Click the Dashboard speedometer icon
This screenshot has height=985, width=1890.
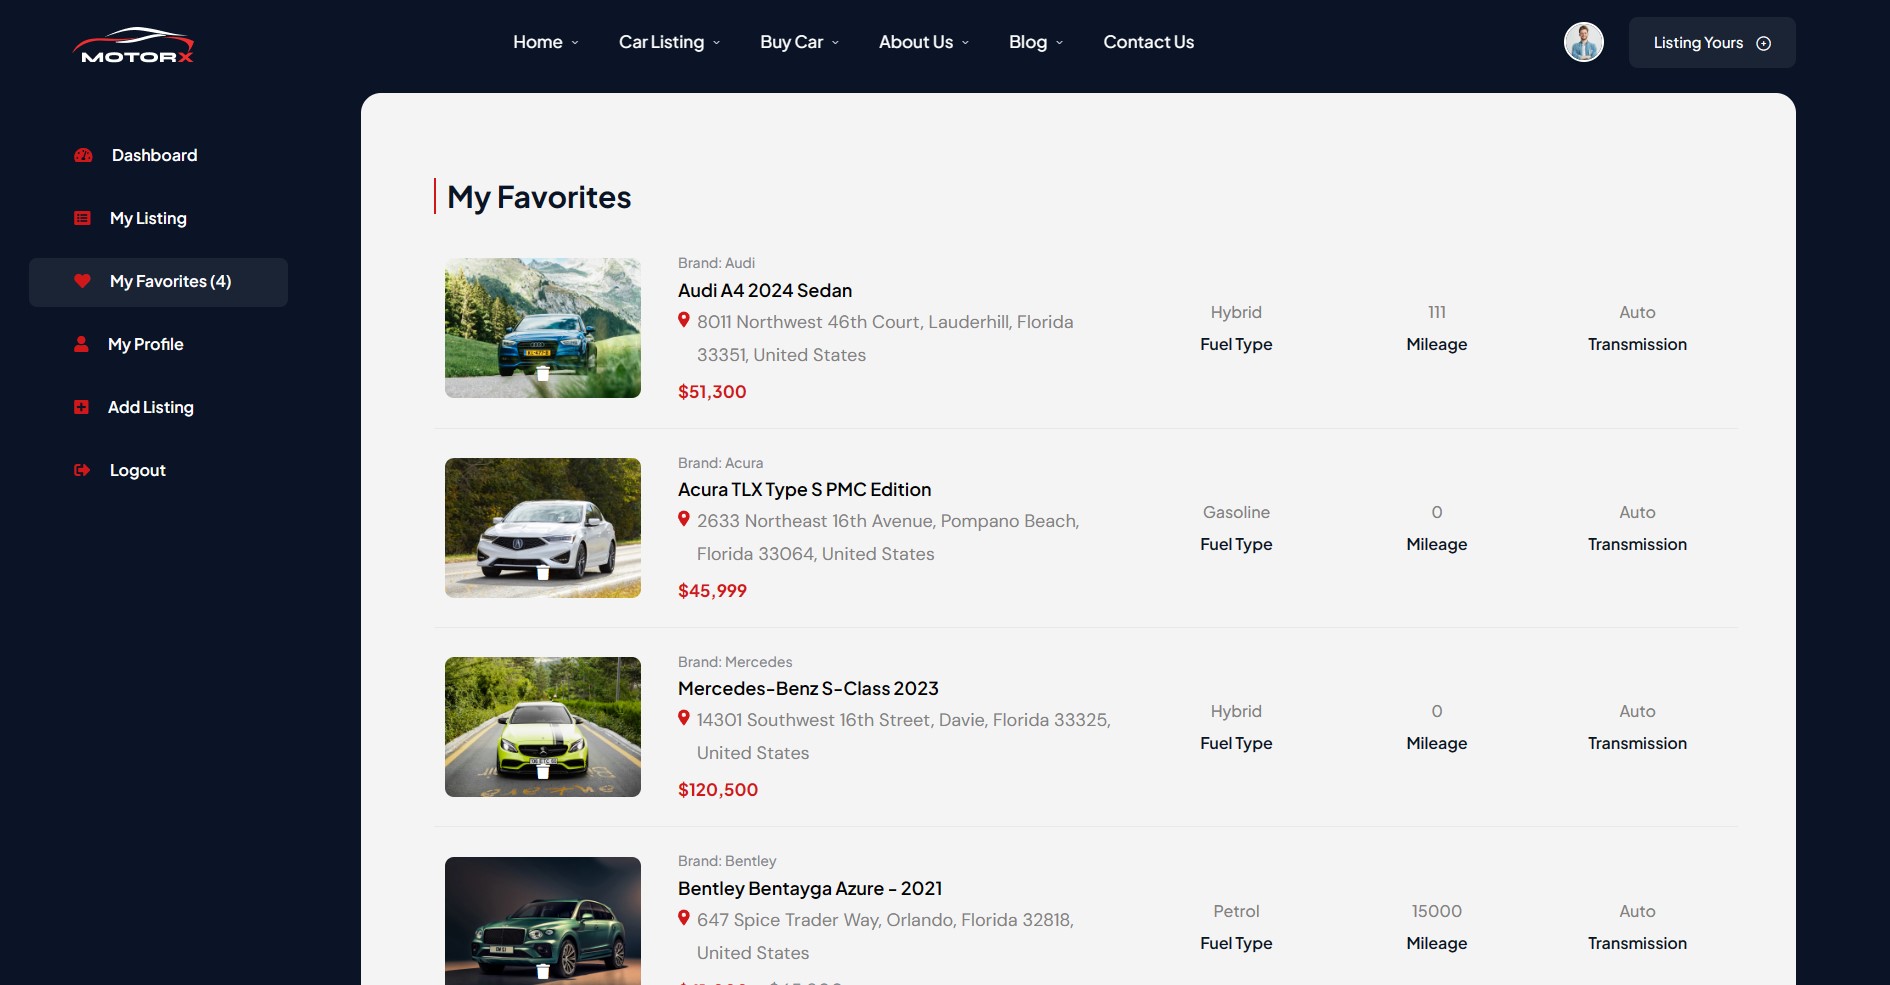click(x=83, y=155)
